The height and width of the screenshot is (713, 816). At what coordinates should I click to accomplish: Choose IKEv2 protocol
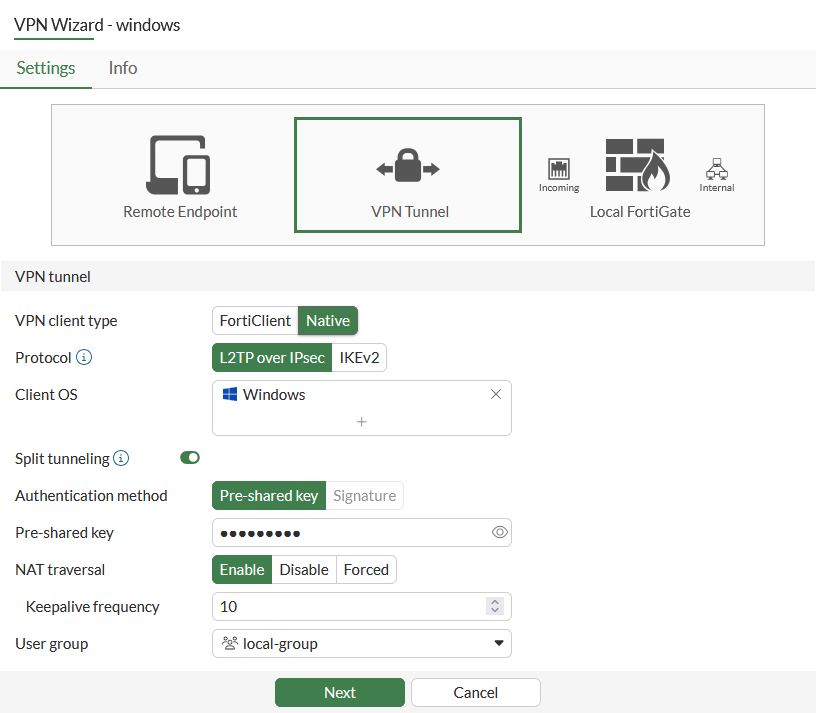[x=359, y=358]
